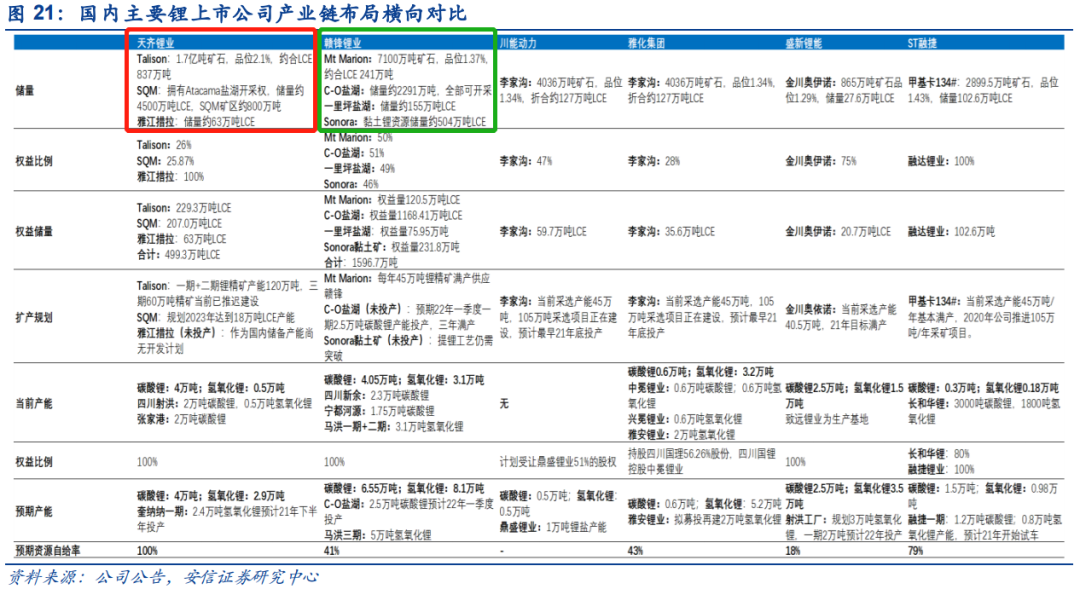Viewport: 1080px width, 589px height.
Task: Select 李家沟: 59.7万吨LCE
Action: (543, 231)
